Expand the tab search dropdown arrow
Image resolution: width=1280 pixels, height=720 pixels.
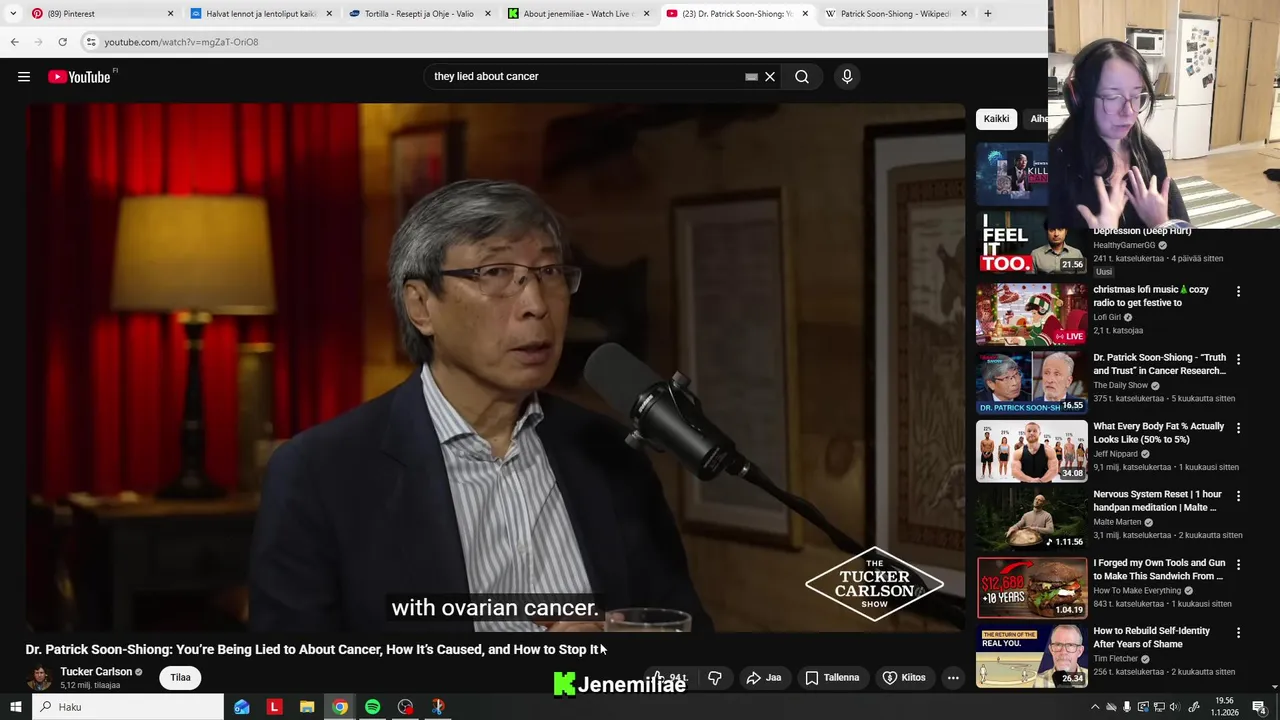coord(12,14)
